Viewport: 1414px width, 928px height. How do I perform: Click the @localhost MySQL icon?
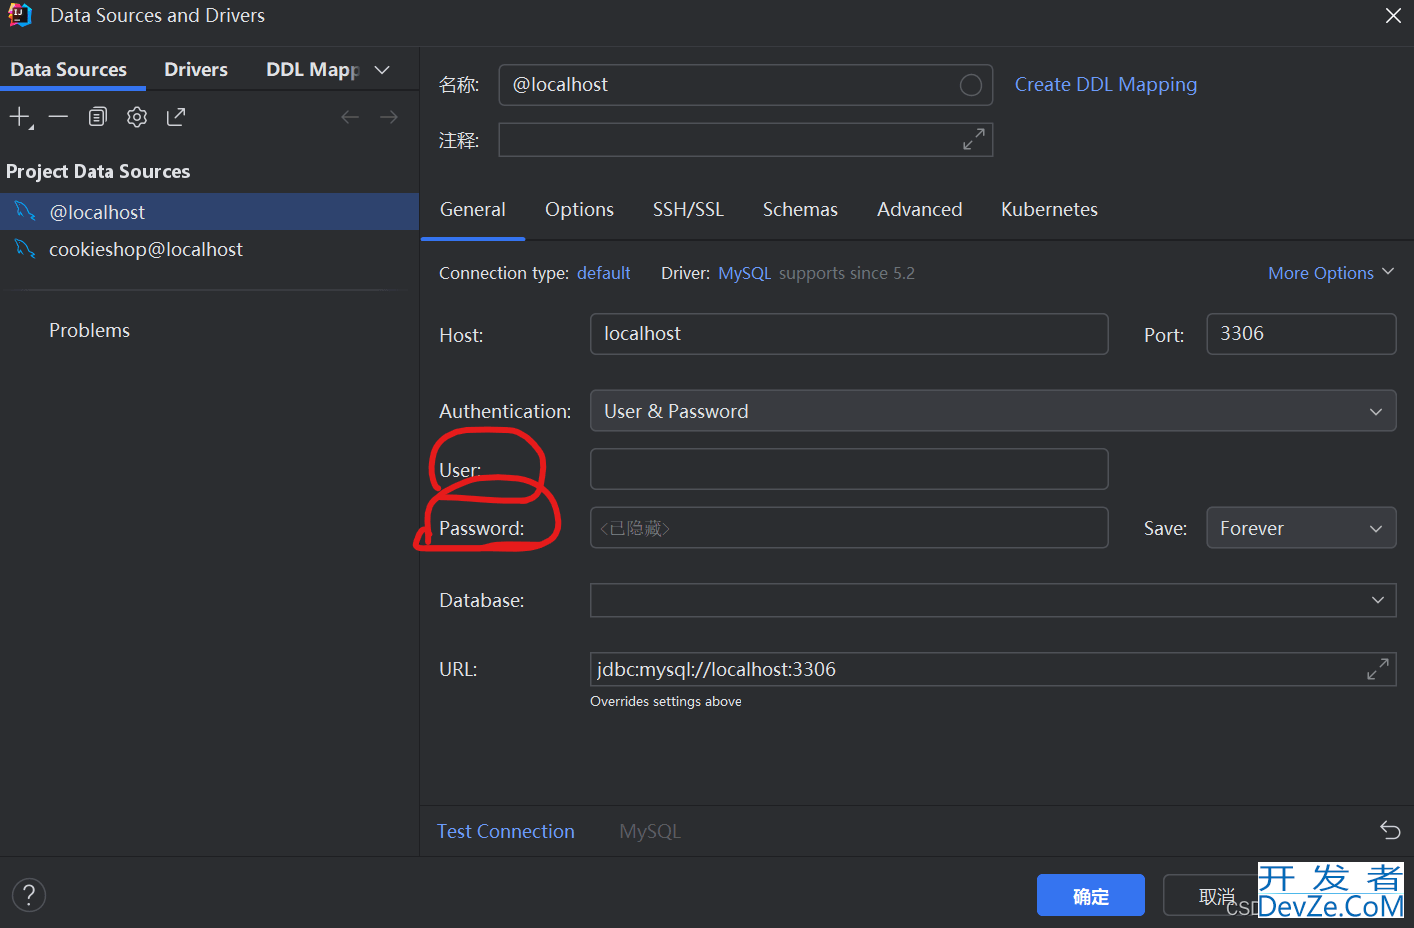[x=25, y=211]
